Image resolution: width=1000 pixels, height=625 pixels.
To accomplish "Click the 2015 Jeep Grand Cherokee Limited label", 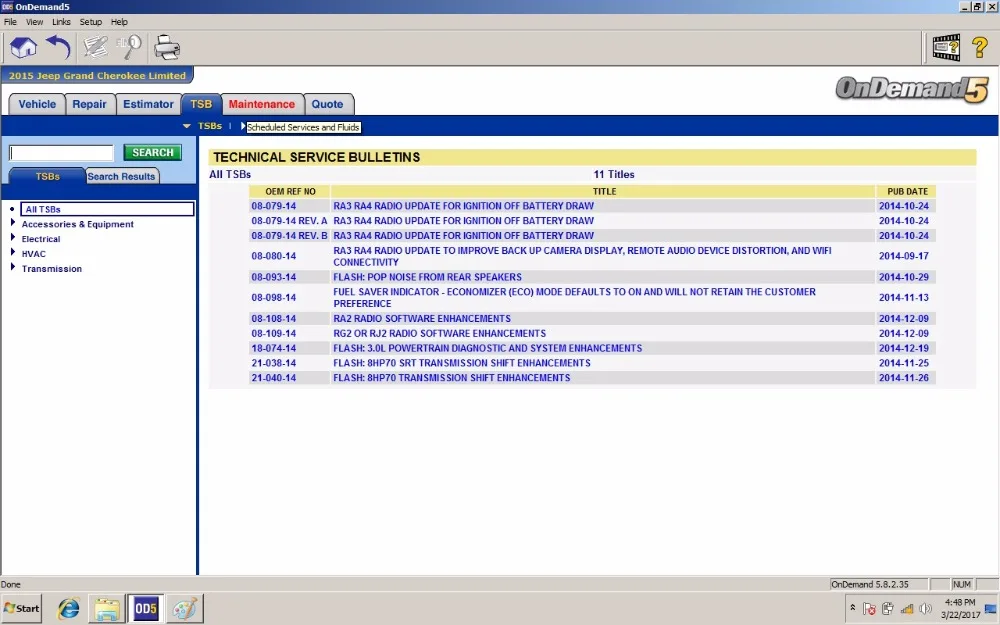I will click(x=97, y=75).
